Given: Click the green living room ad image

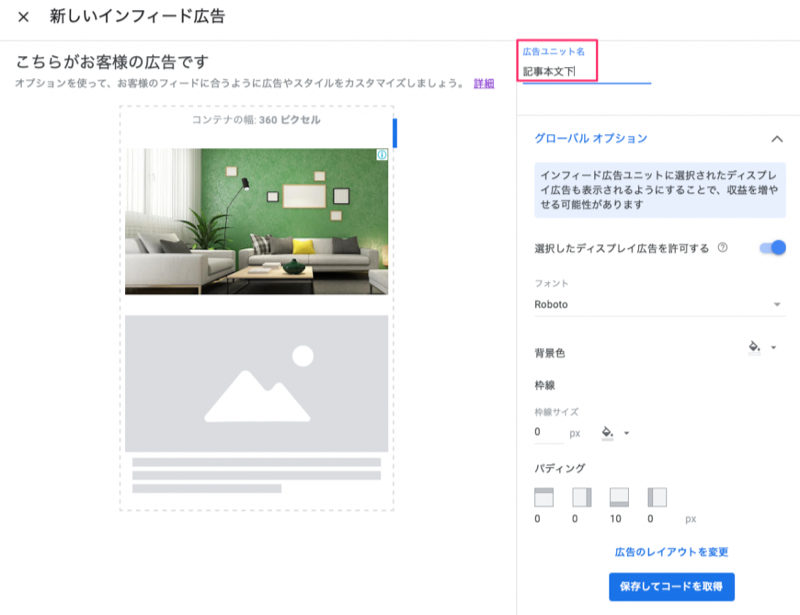Looking at the screenshot, I should pyautogui.click(x=257, y=222).
